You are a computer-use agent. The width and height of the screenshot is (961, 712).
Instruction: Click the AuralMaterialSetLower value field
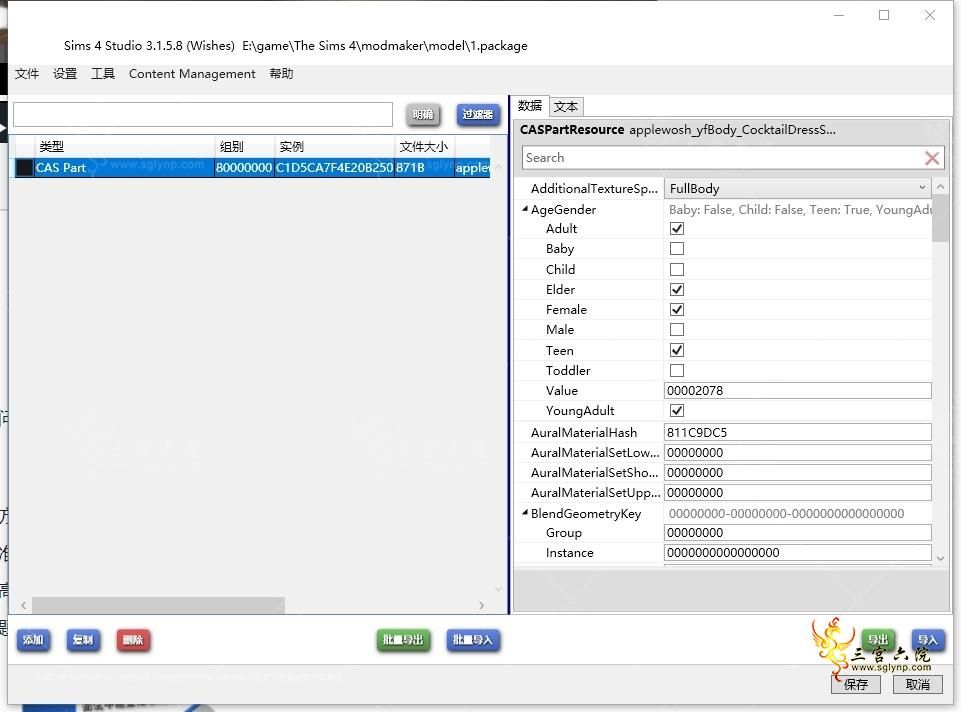pyautogui.click(x=797, y=452)
